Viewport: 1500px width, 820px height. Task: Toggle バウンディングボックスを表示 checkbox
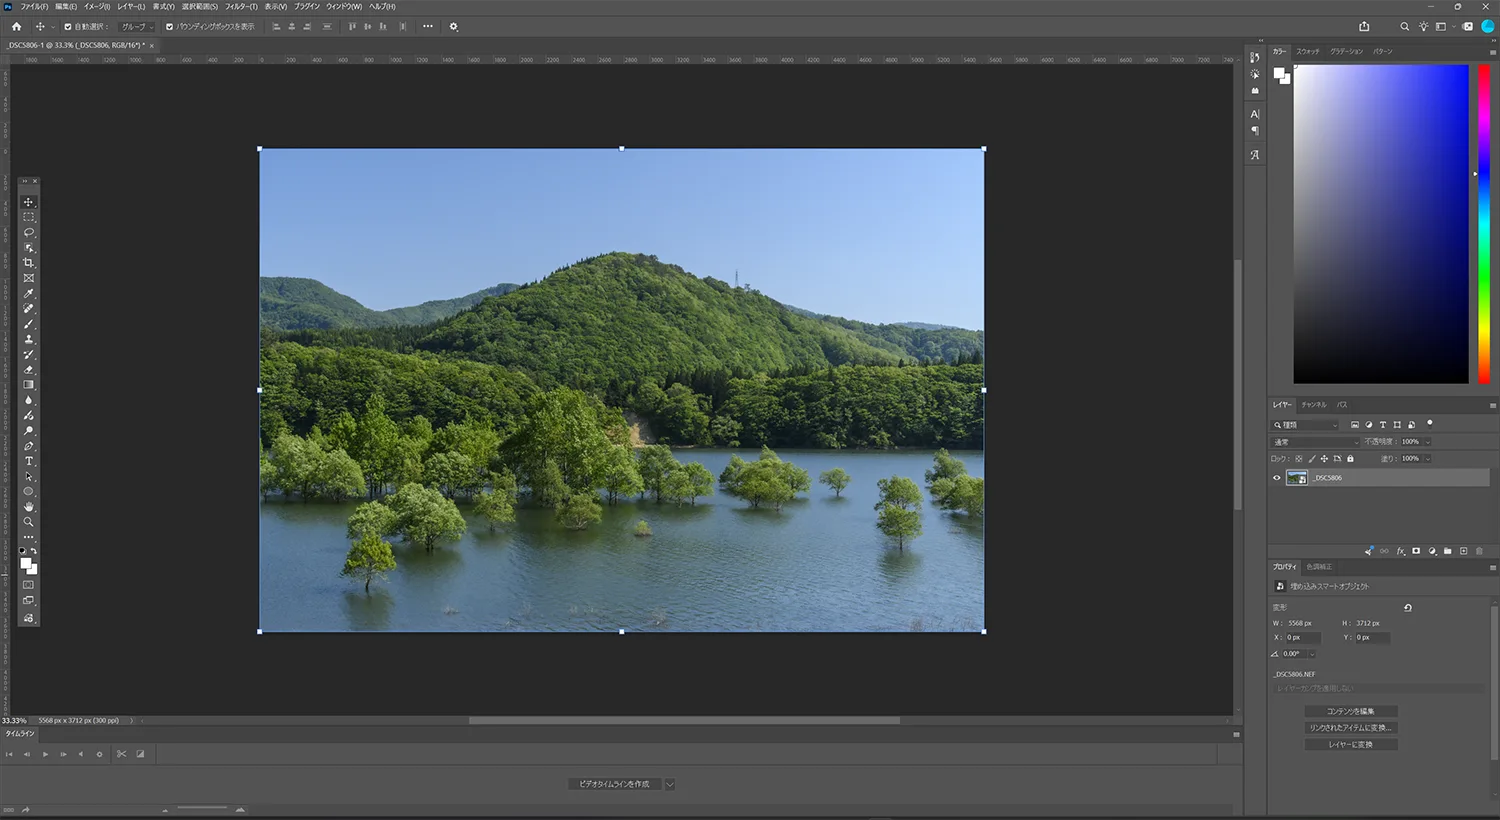169,27
